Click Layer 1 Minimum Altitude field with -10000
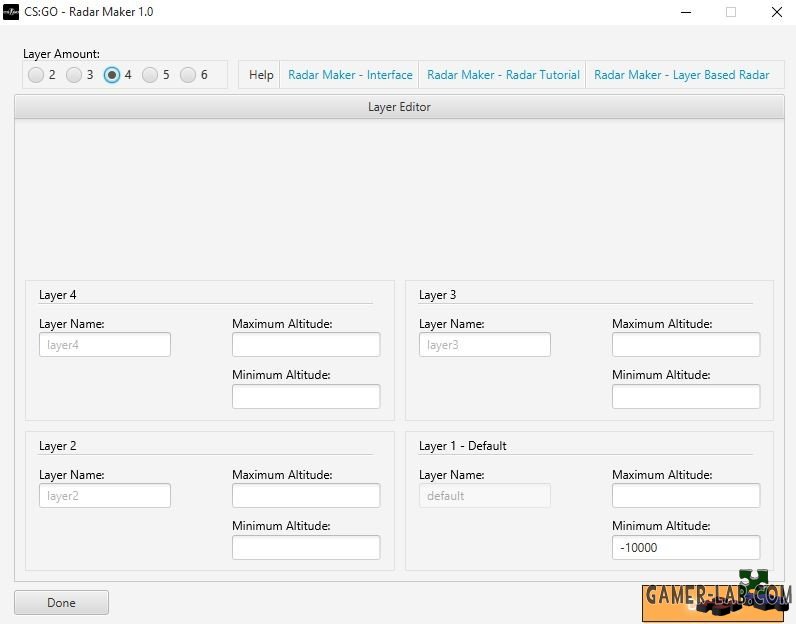Image resolution: width=796 pixels, height=624 pixels. tap(686, 547)
